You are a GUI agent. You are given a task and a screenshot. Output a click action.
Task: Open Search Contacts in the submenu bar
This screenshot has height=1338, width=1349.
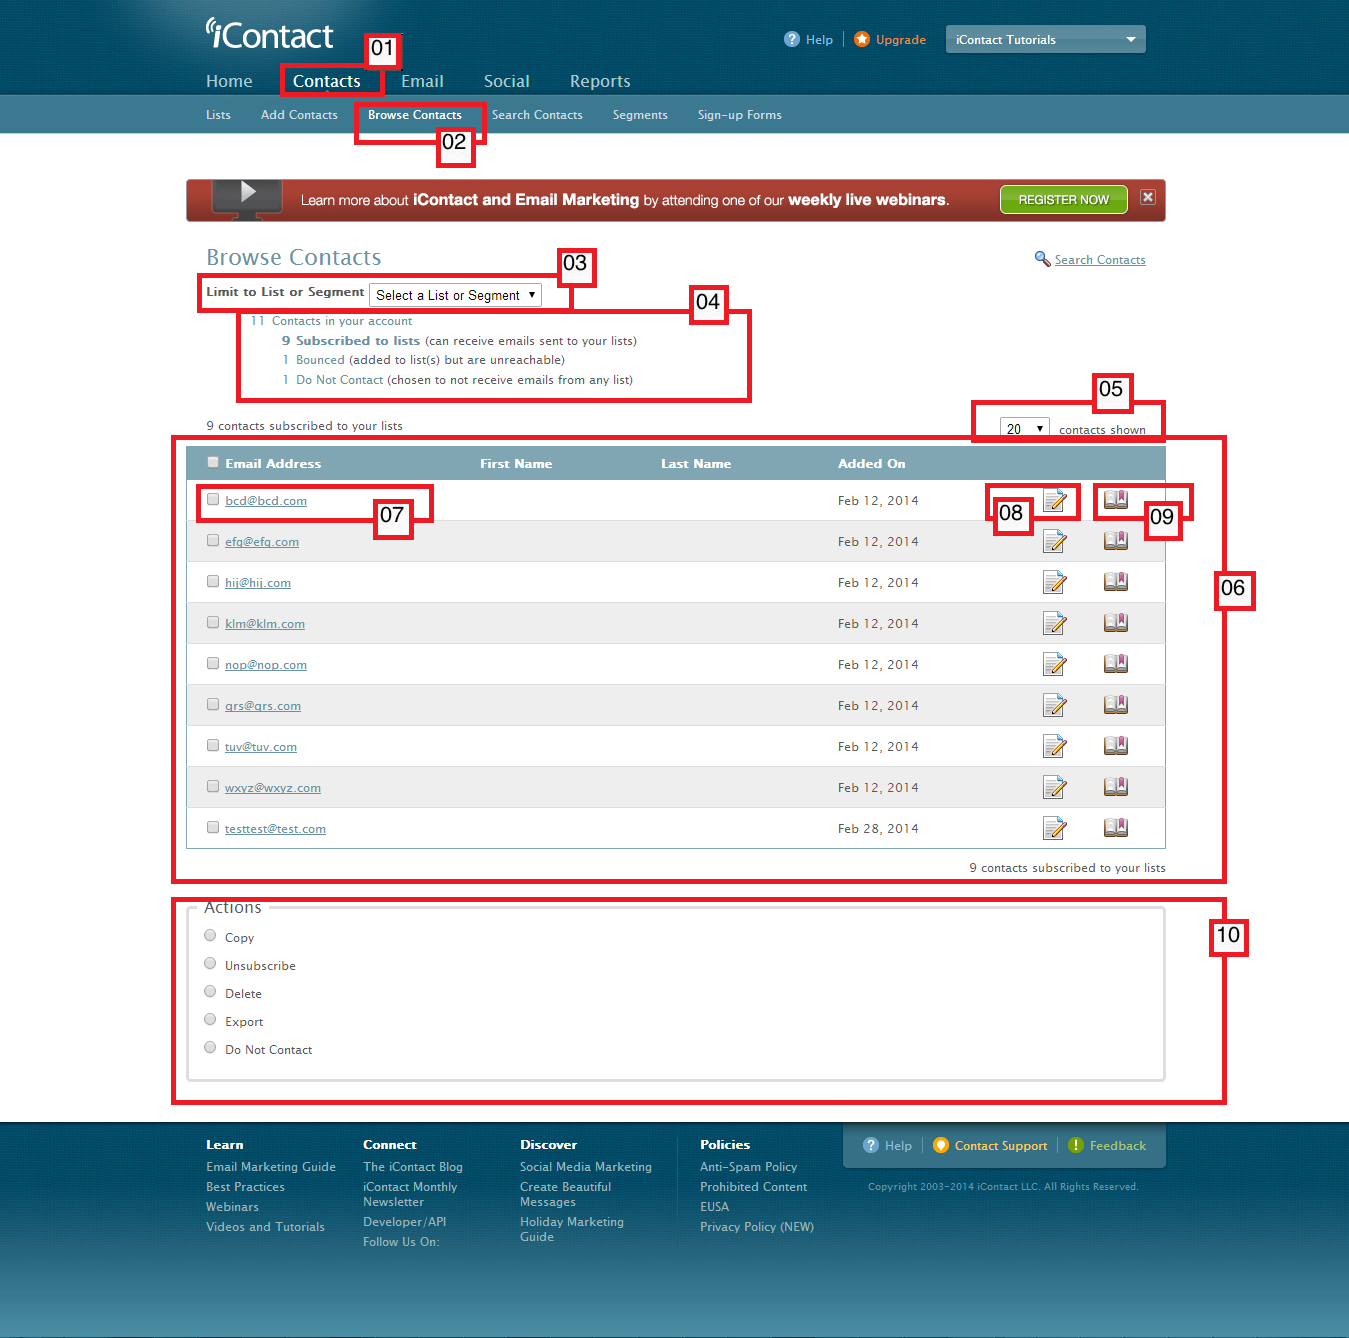[537, 115]
